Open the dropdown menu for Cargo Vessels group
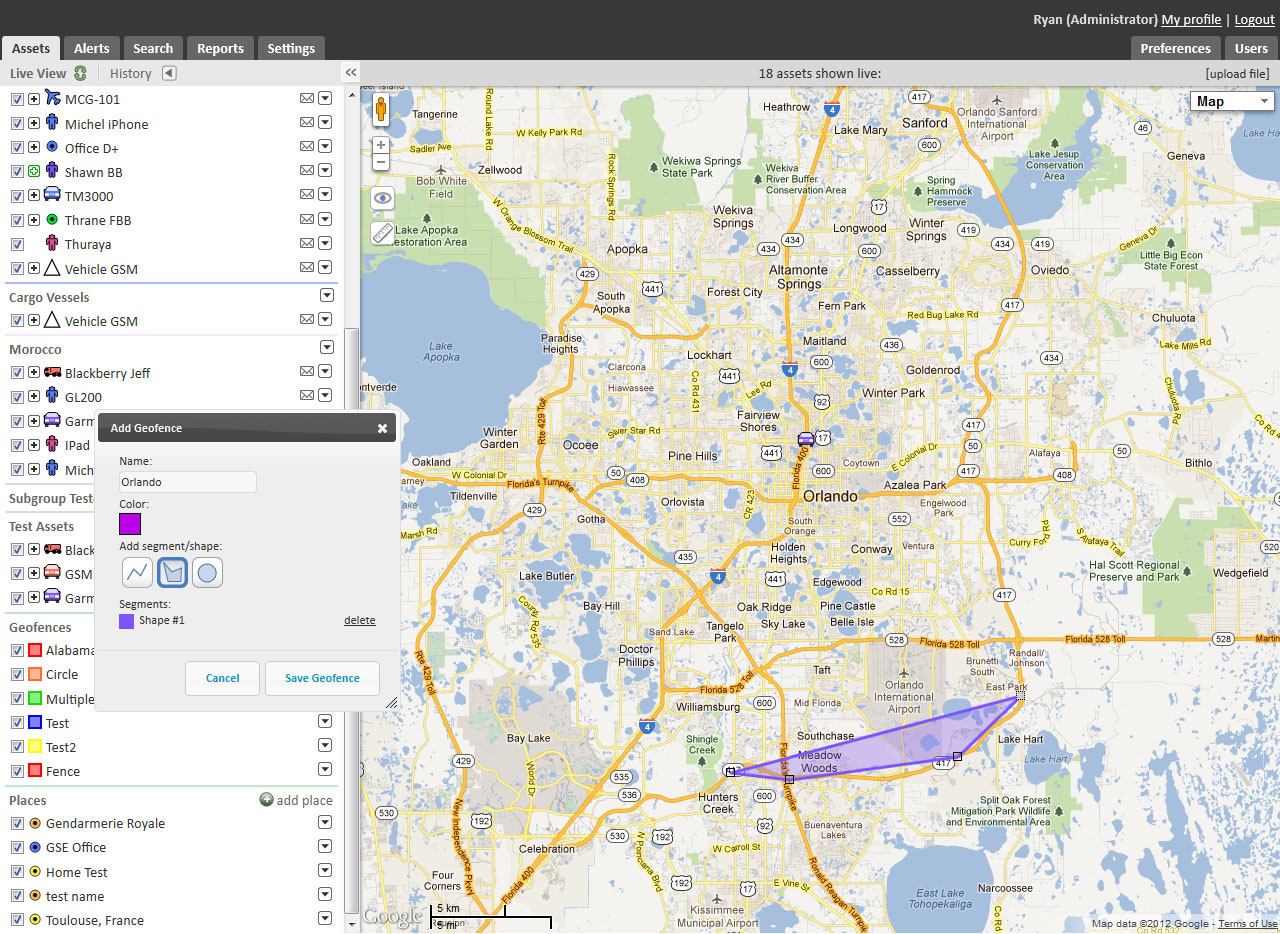Image resolution: width=1280 pixels, height=934 pixels. click(326, 295)
